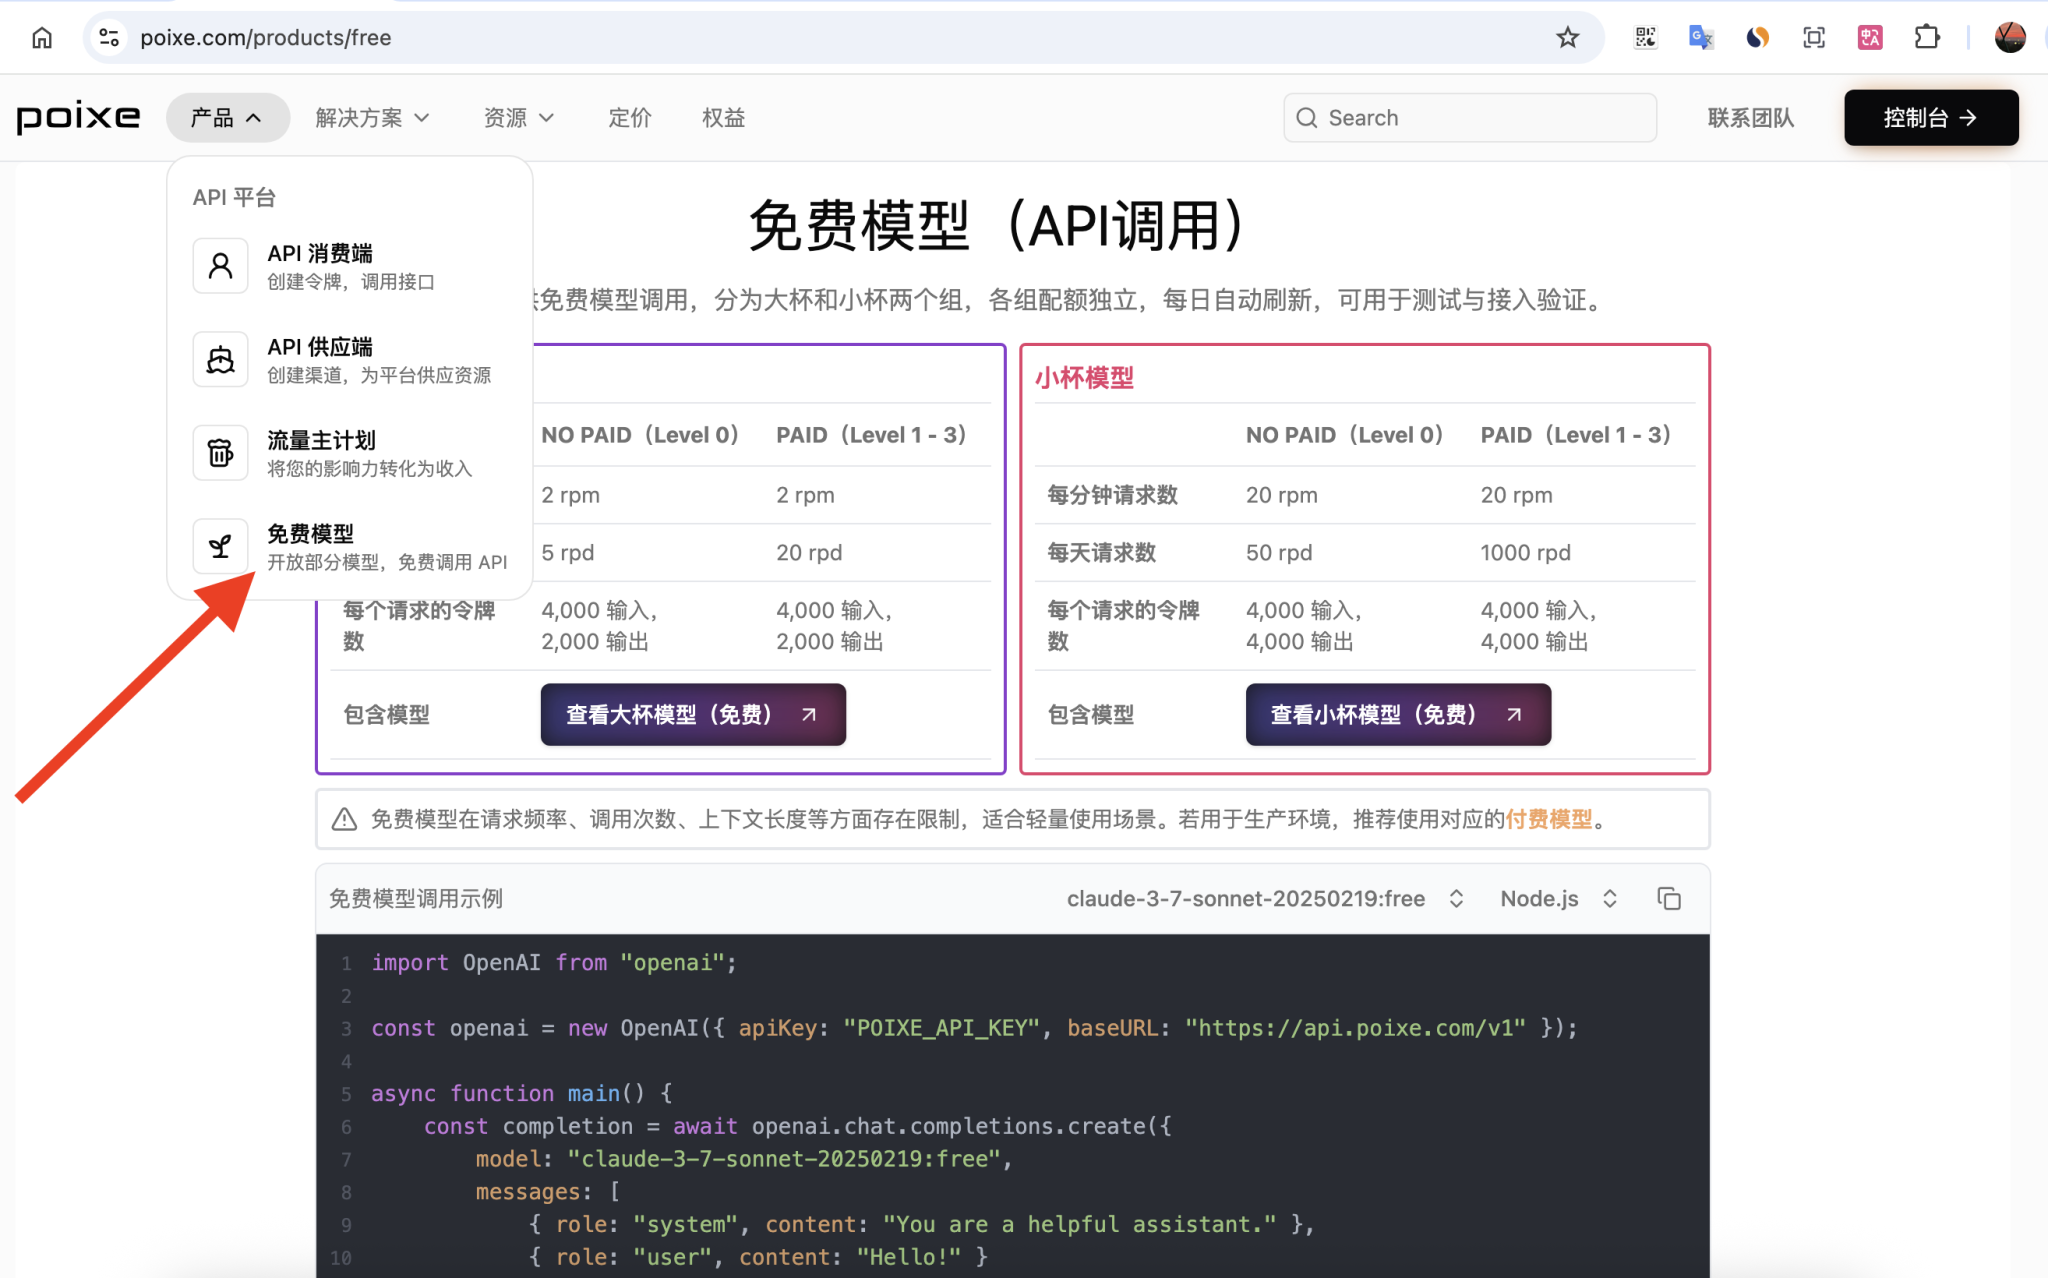Click the API 消费端 person icon
Viewport: 2048px width, 1278px height.
220,265
